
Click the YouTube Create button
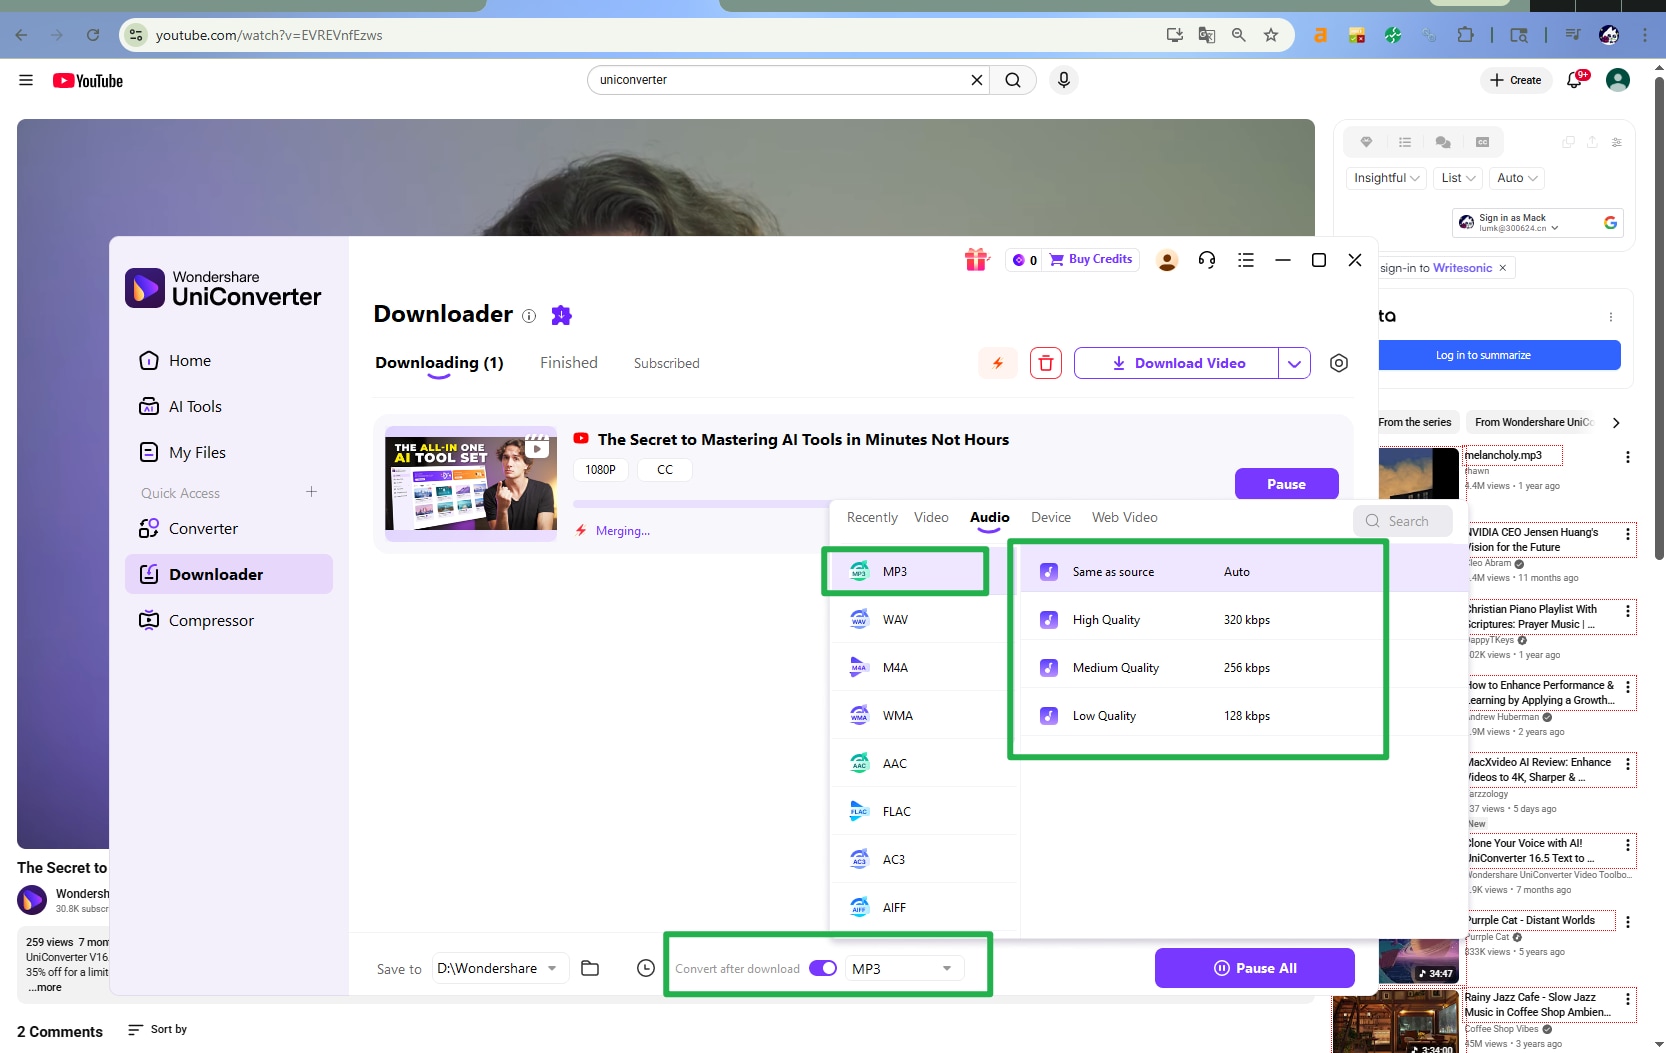click(1516, 80)
